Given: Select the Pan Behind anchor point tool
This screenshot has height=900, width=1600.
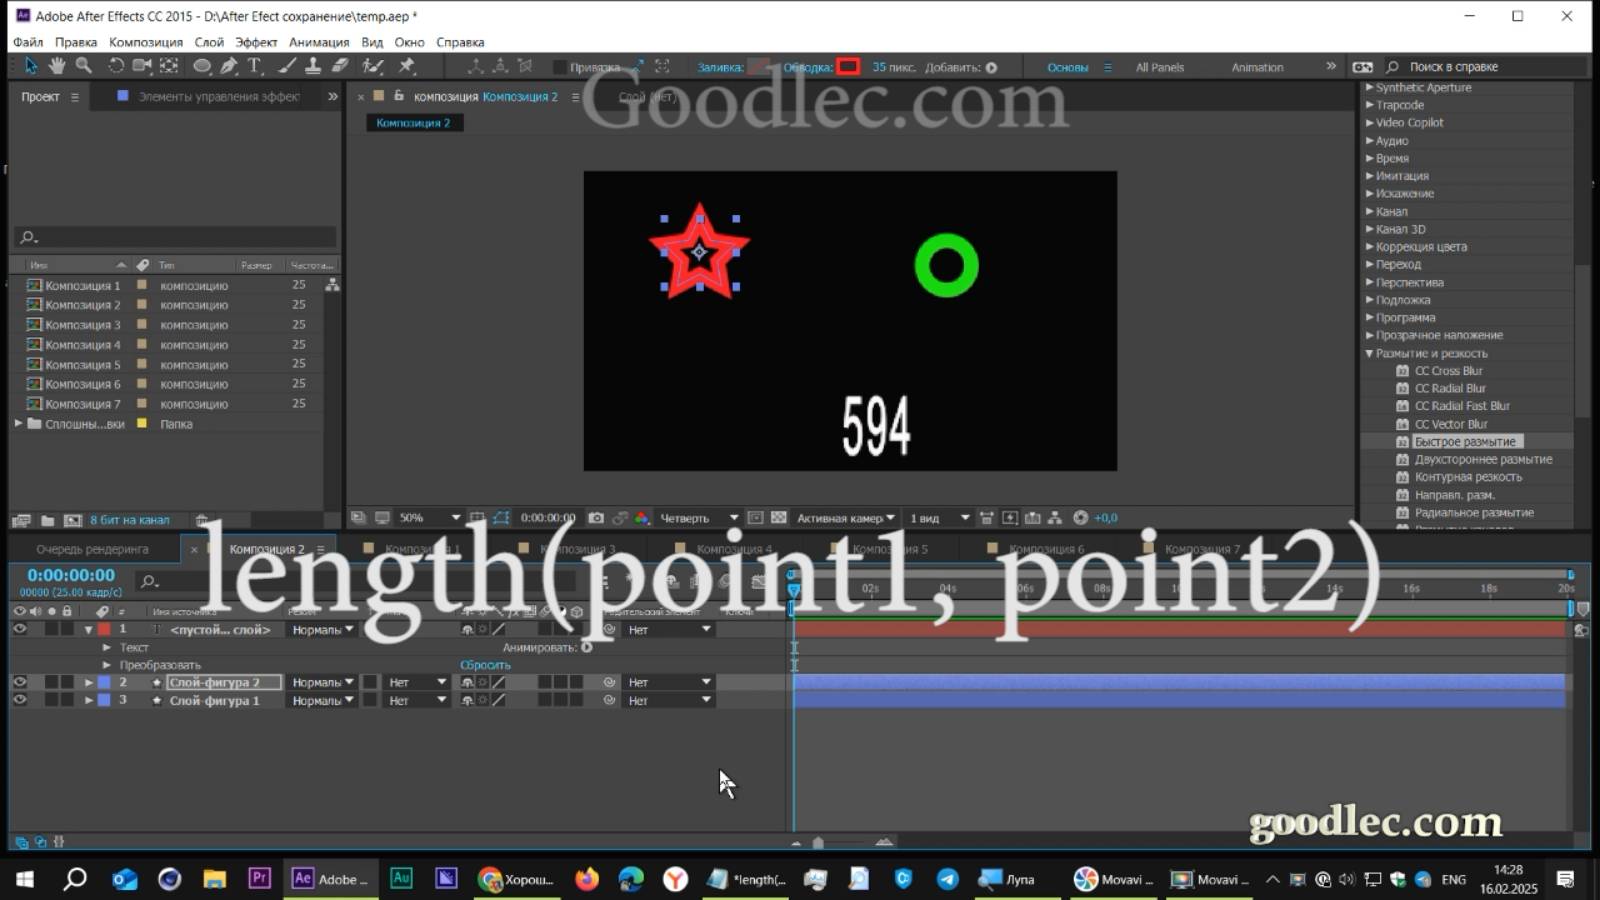Looking at the screenshot, I should pyautogui.click(x=169, y=66).
